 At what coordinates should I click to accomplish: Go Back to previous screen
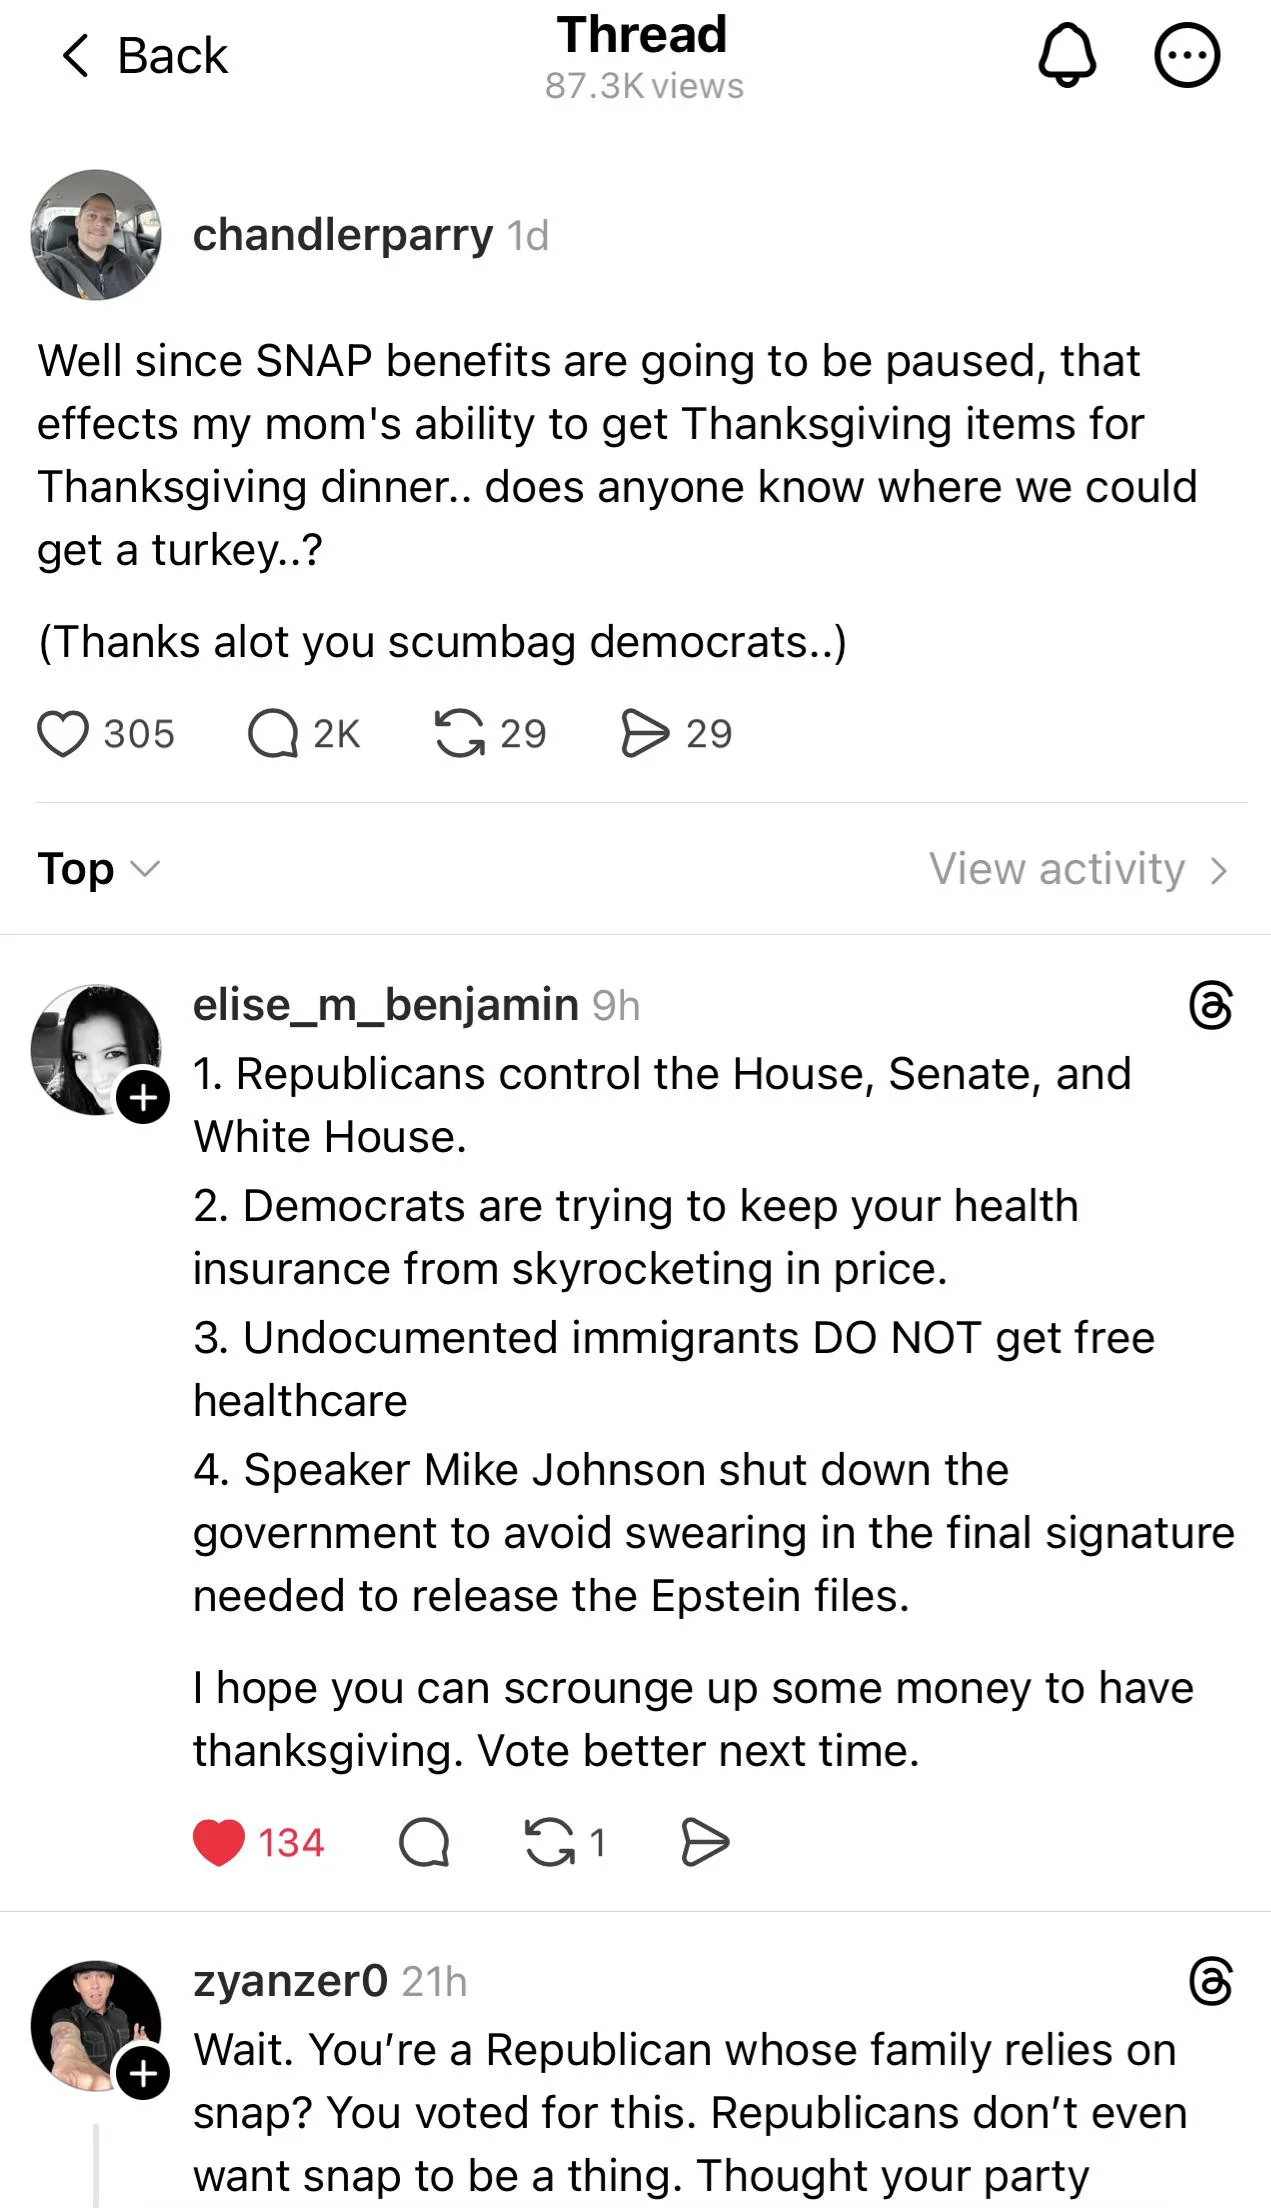145,56
